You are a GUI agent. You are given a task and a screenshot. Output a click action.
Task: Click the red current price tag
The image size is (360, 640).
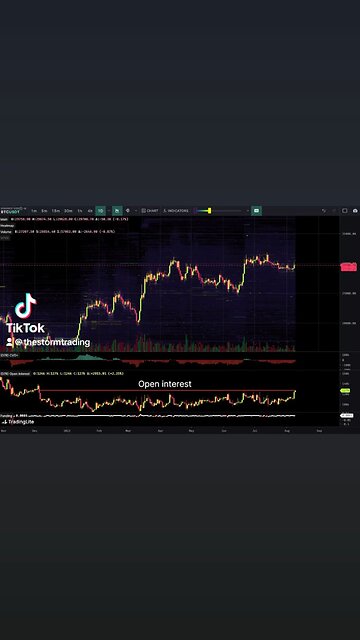(x=348, y=267)
